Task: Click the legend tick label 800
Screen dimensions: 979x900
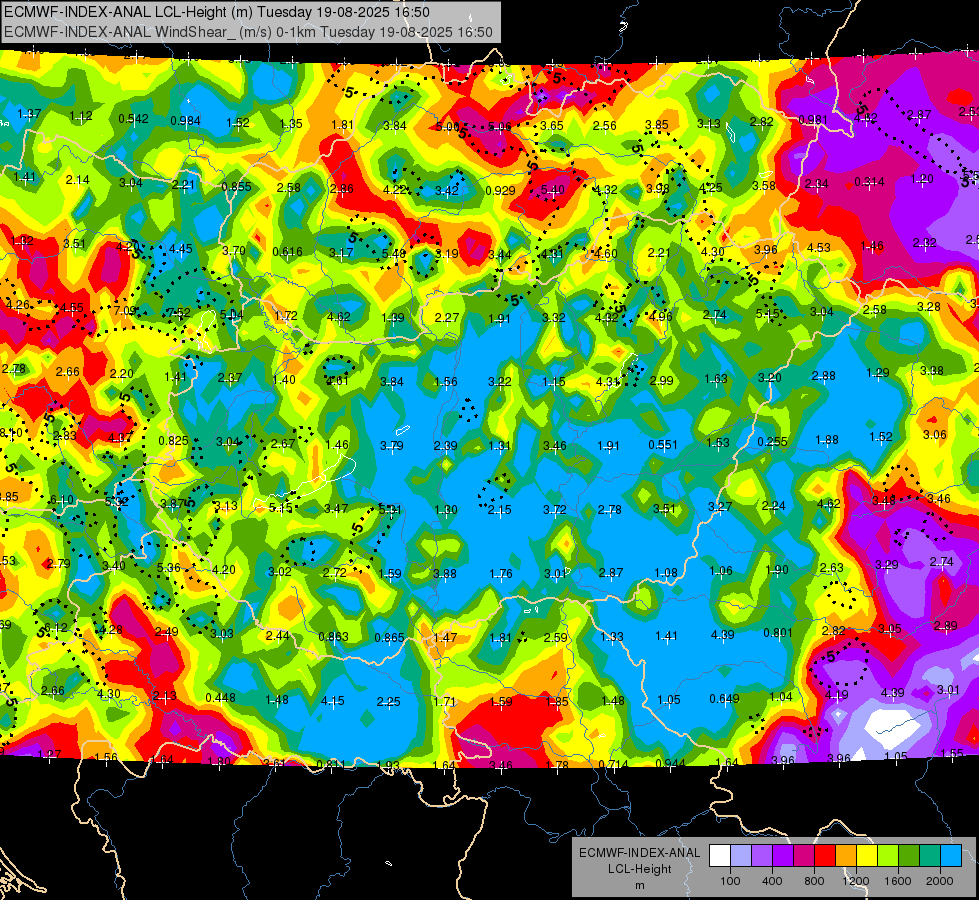Action: click(x=814, y=881)
